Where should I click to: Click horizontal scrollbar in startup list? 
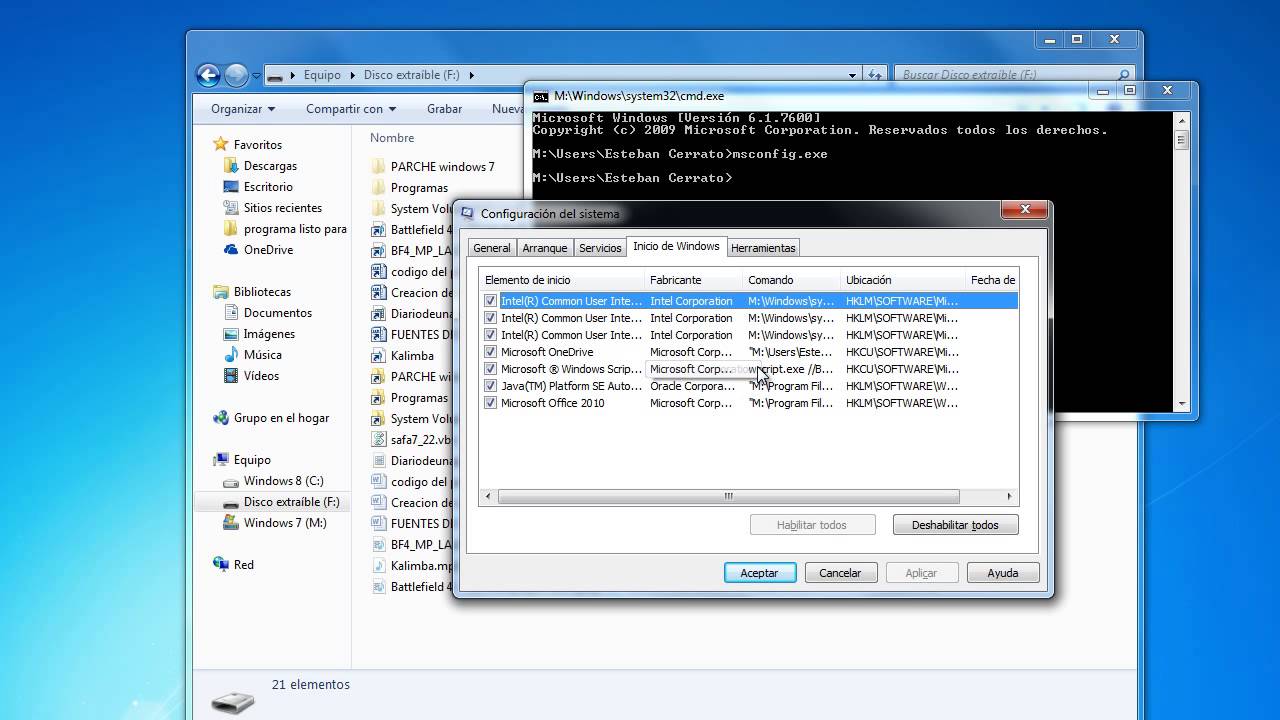click(728, 496)
